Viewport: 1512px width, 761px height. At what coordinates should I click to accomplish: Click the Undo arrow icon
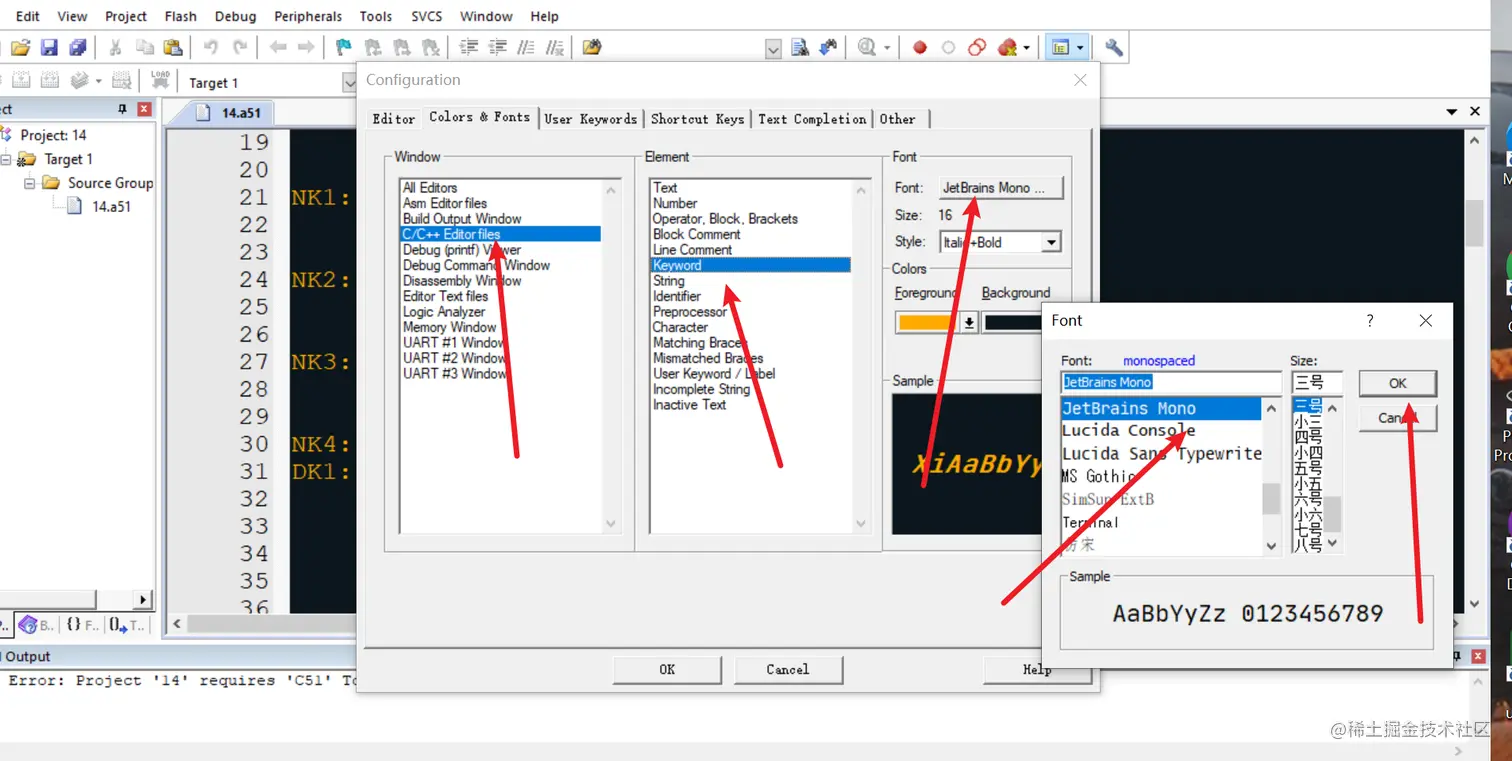point(211,47)
